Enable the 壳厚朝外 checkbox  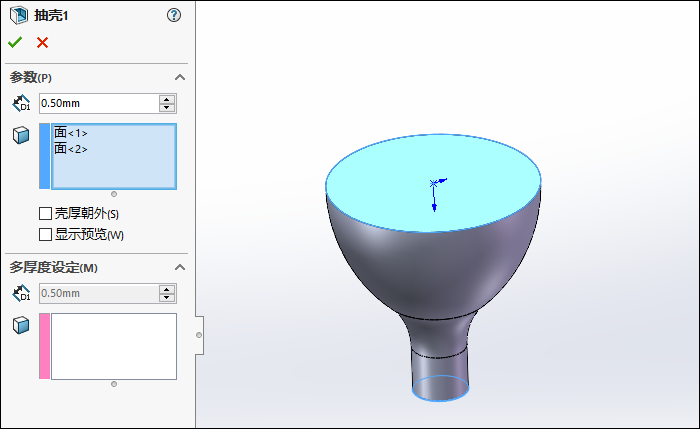[x=45, y=213]
